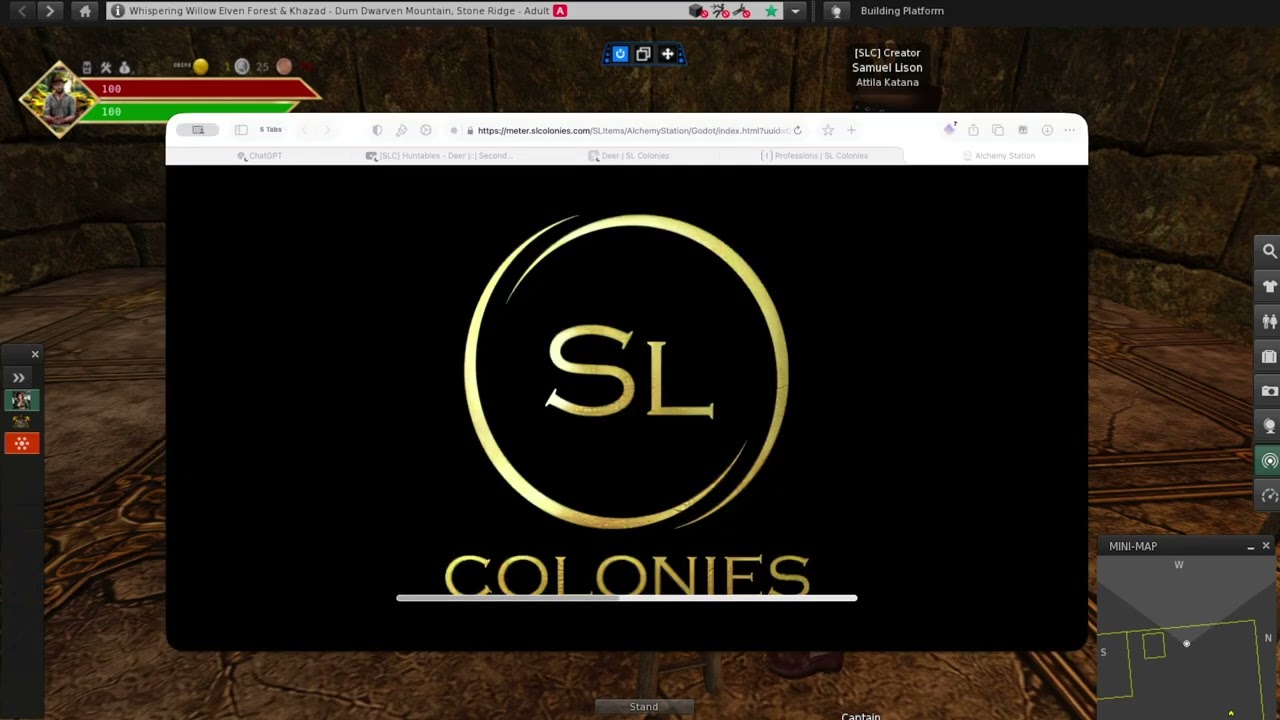Switch to the Professions | SL Colonies tab

[814, 156]
